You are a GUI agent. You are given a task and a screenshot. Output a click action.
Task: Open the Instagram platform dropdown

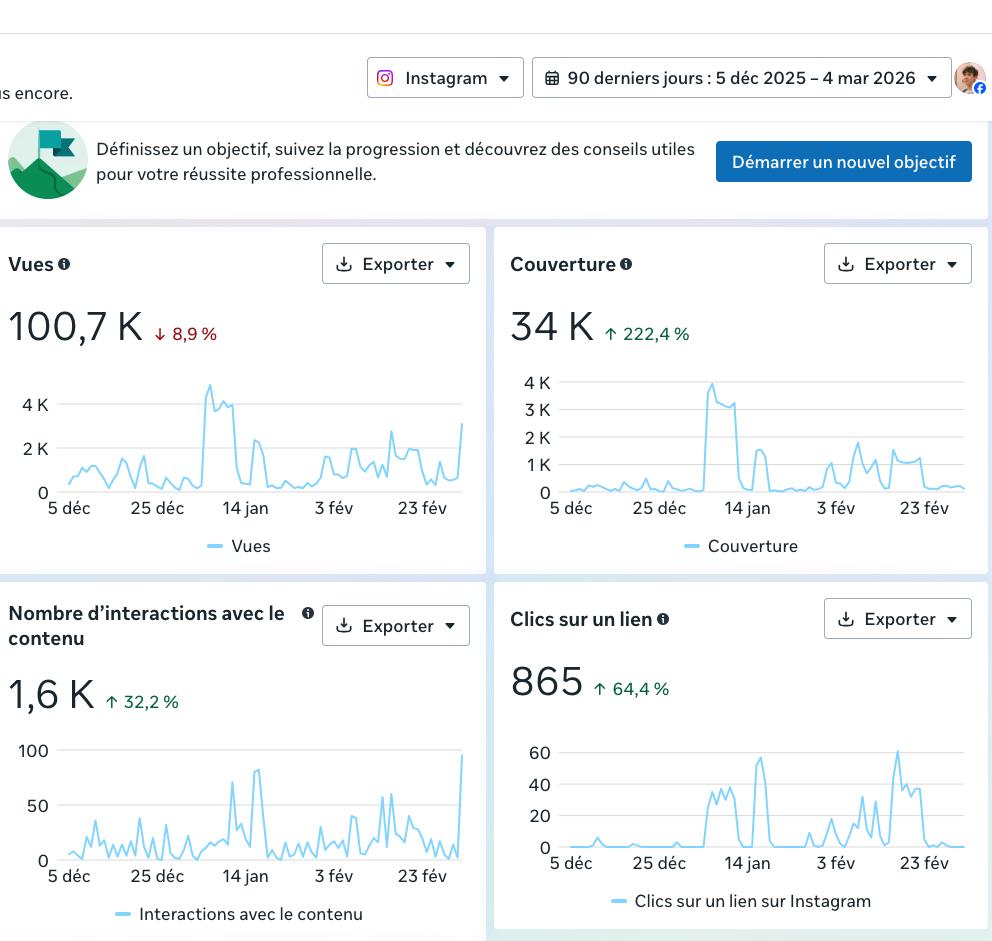pos(445,78)
